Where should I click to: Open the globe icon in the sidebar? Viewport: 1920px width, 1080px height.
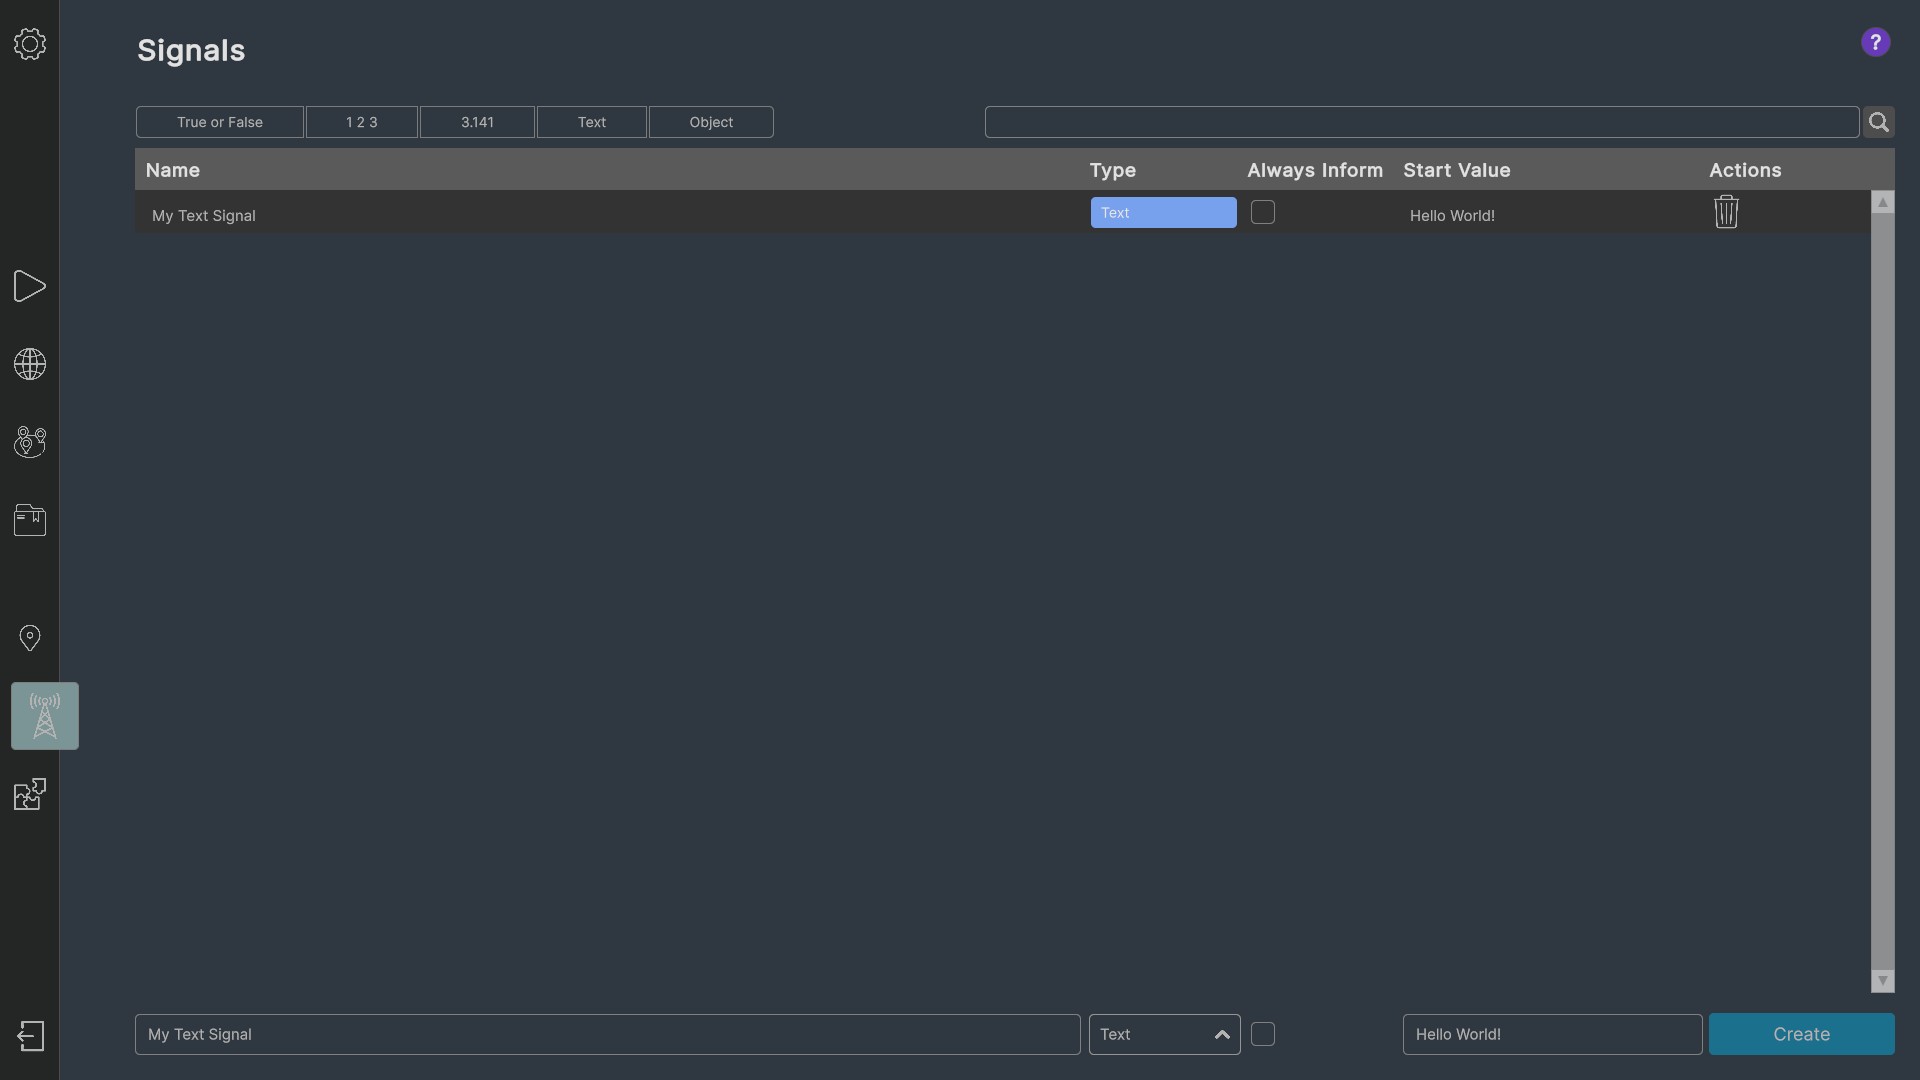pos(30,364)
